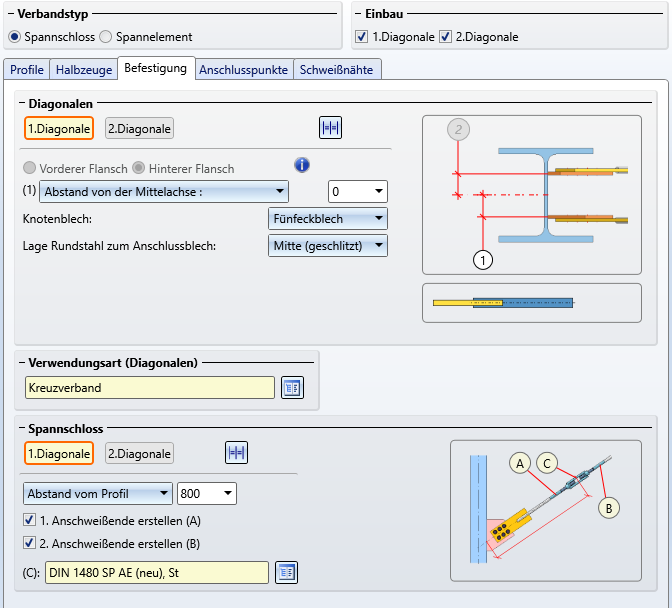Click the sync icon in Diagonalen section
This screenshot has height=608, width=672.
point(330,128)
